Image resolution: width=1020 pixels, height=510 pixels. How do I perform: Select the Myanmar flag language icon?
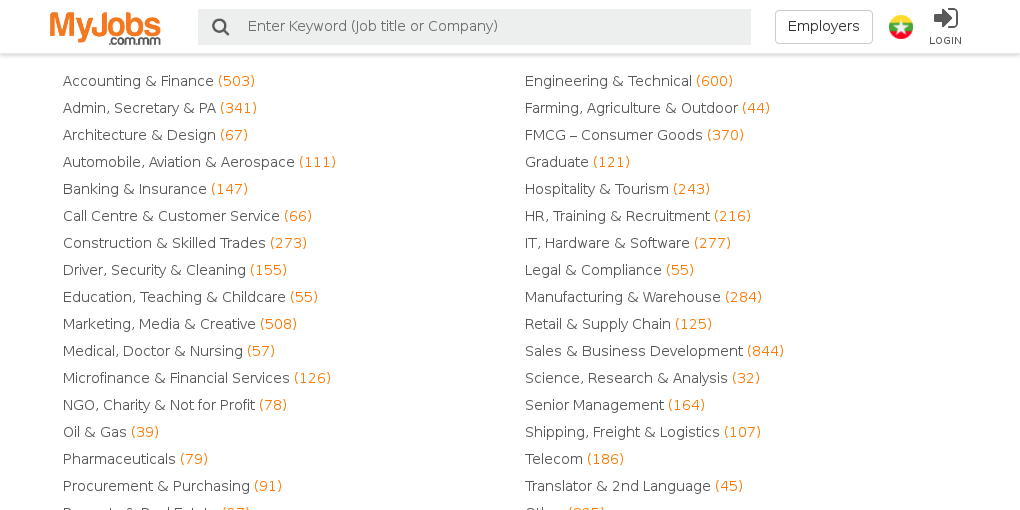[901, 27]
